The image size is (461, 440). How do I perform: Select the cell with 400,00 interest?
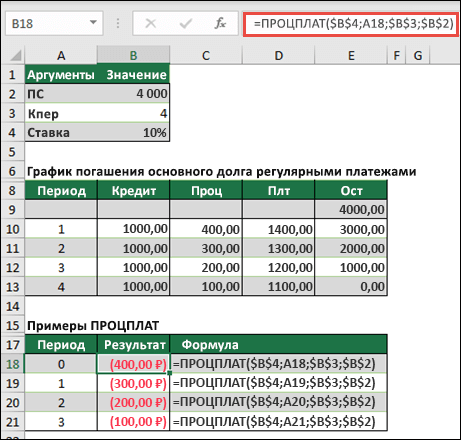pyautogui.click(x=206, y=229)
